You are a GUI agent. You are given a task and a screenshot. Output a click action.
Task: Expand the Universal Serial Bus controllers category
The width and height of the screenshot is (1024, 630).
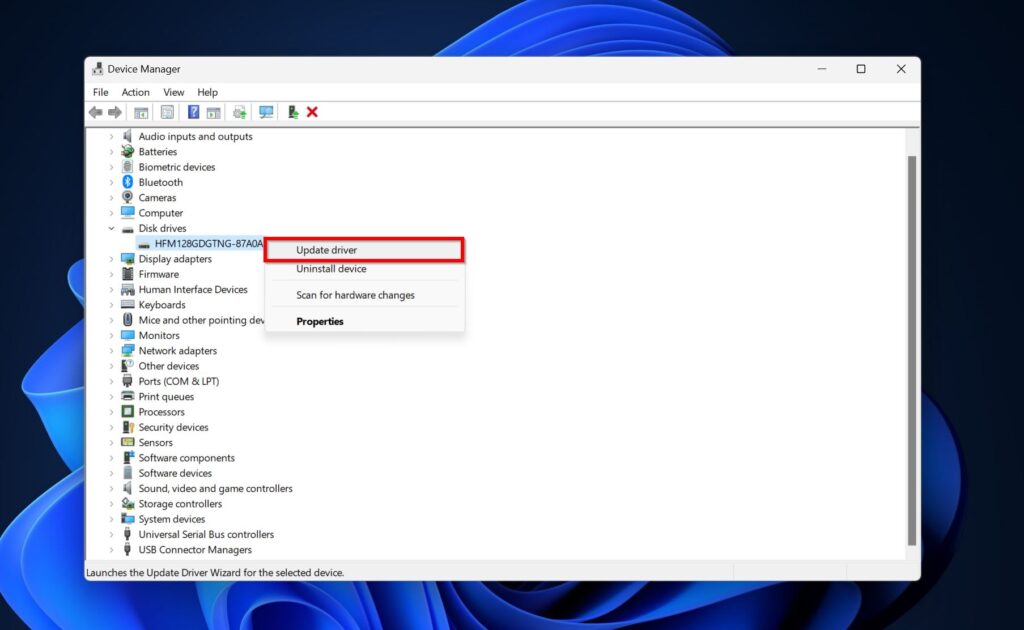pos(110,534)
